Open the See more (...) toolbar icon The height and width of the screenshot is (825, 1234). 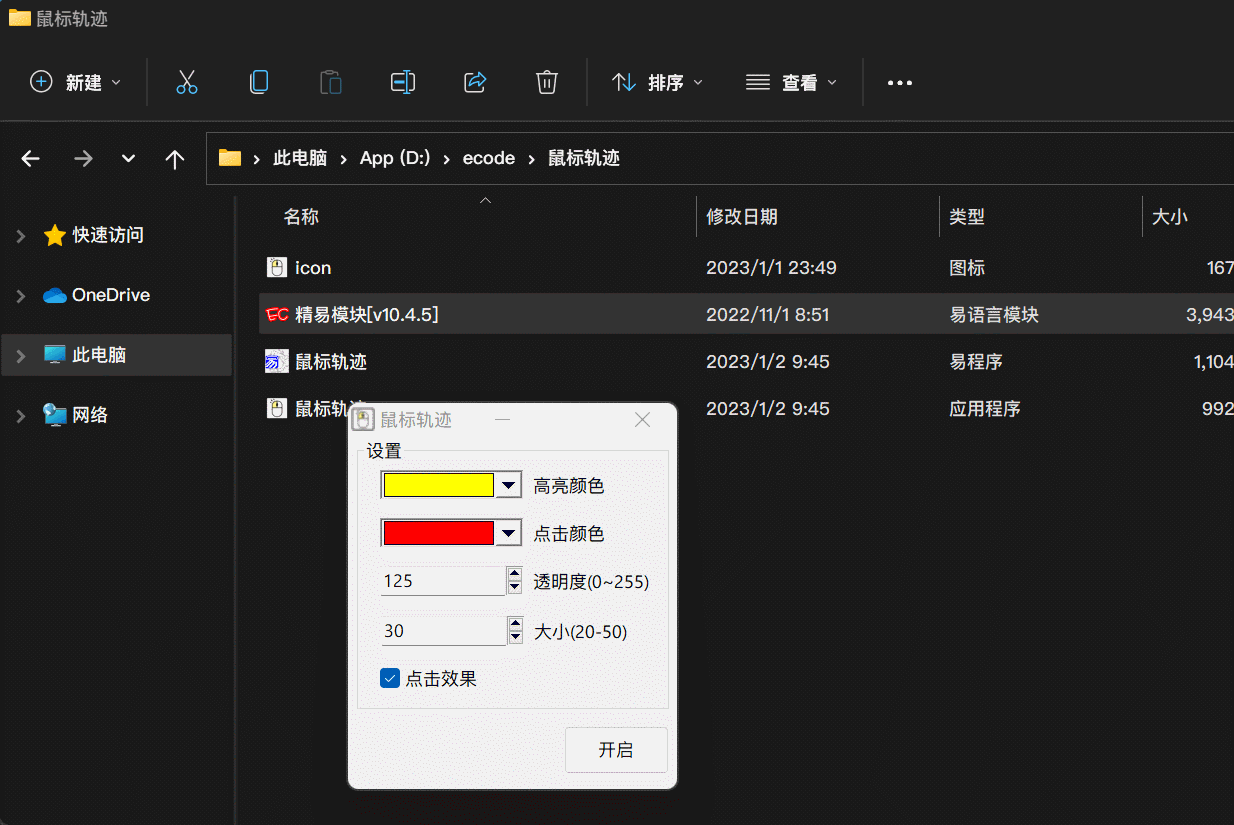(x=899, y=83)
